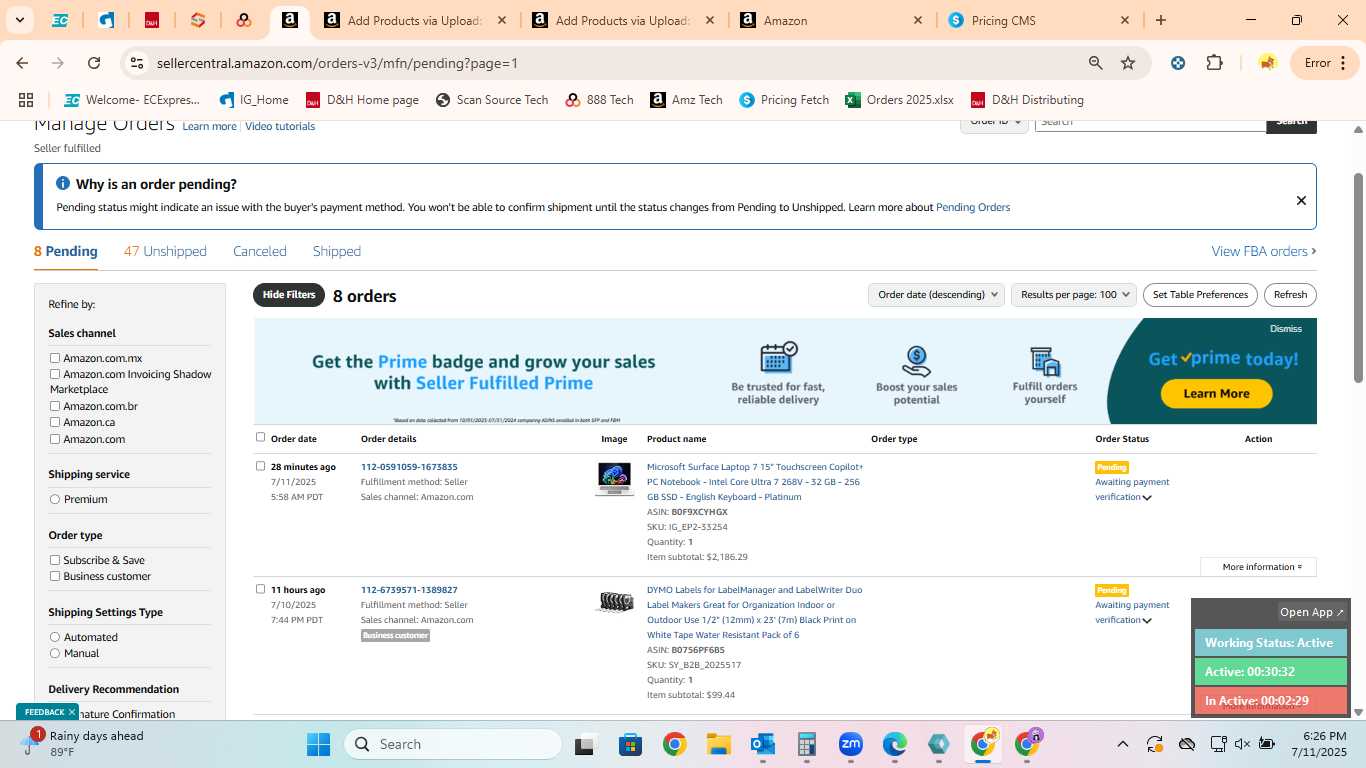This screenshot has width=1366, height=768.
Task: Switch to the Pricing CMS browser tab
Action: click(x=1040, y=20)
